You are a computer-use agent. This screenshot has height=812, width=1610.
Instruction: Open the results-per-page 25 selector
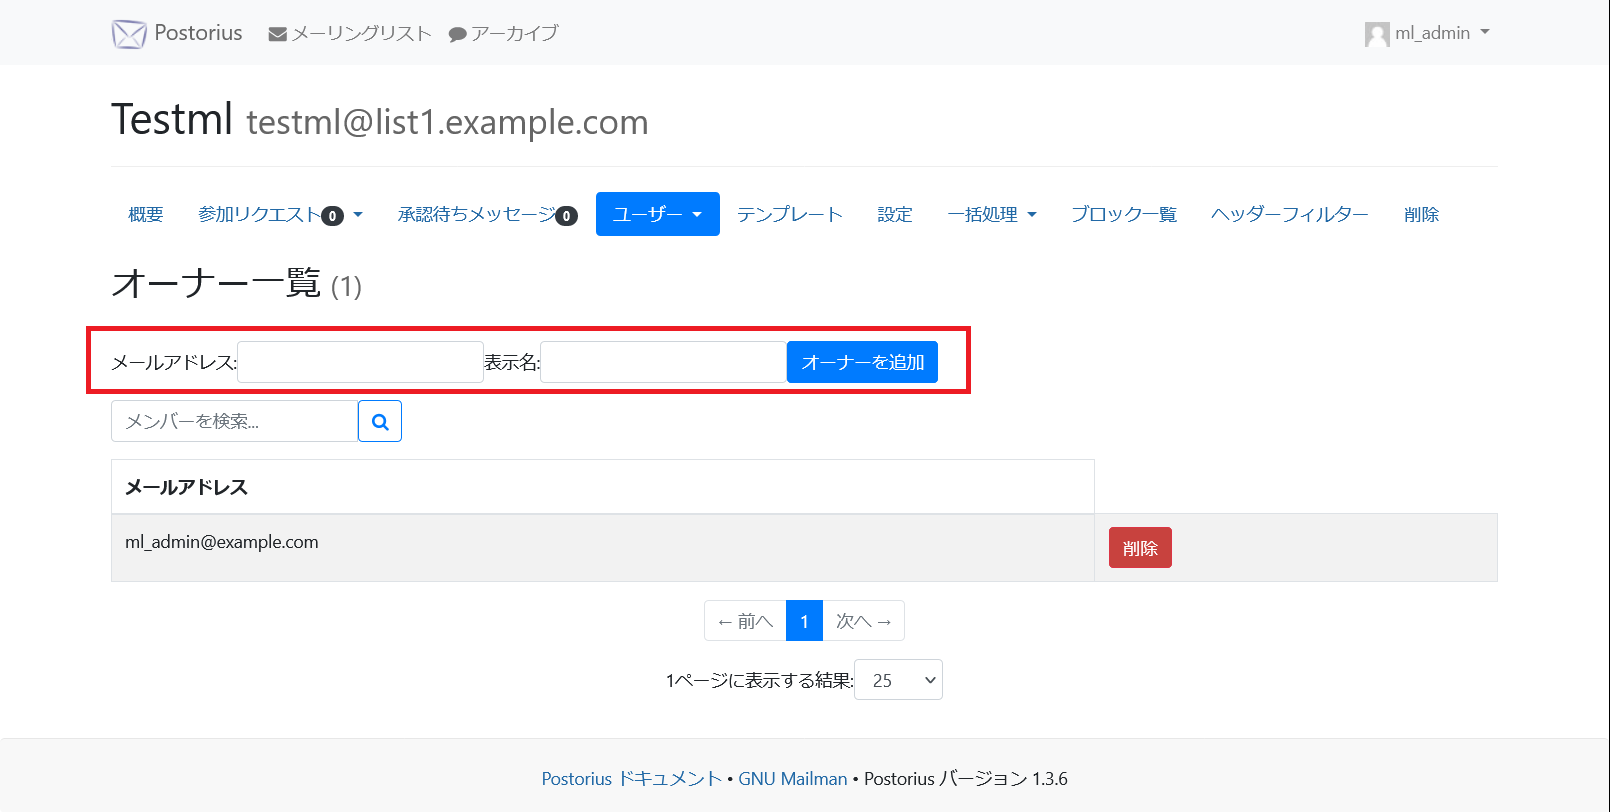(x=898, y=680)
